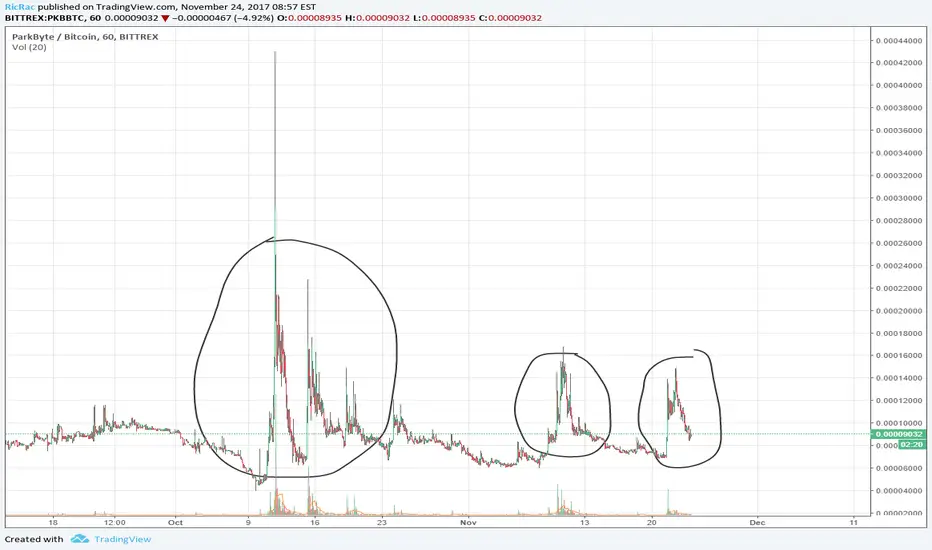Click the 0.00042000 price axis label

tap(899, 63)
